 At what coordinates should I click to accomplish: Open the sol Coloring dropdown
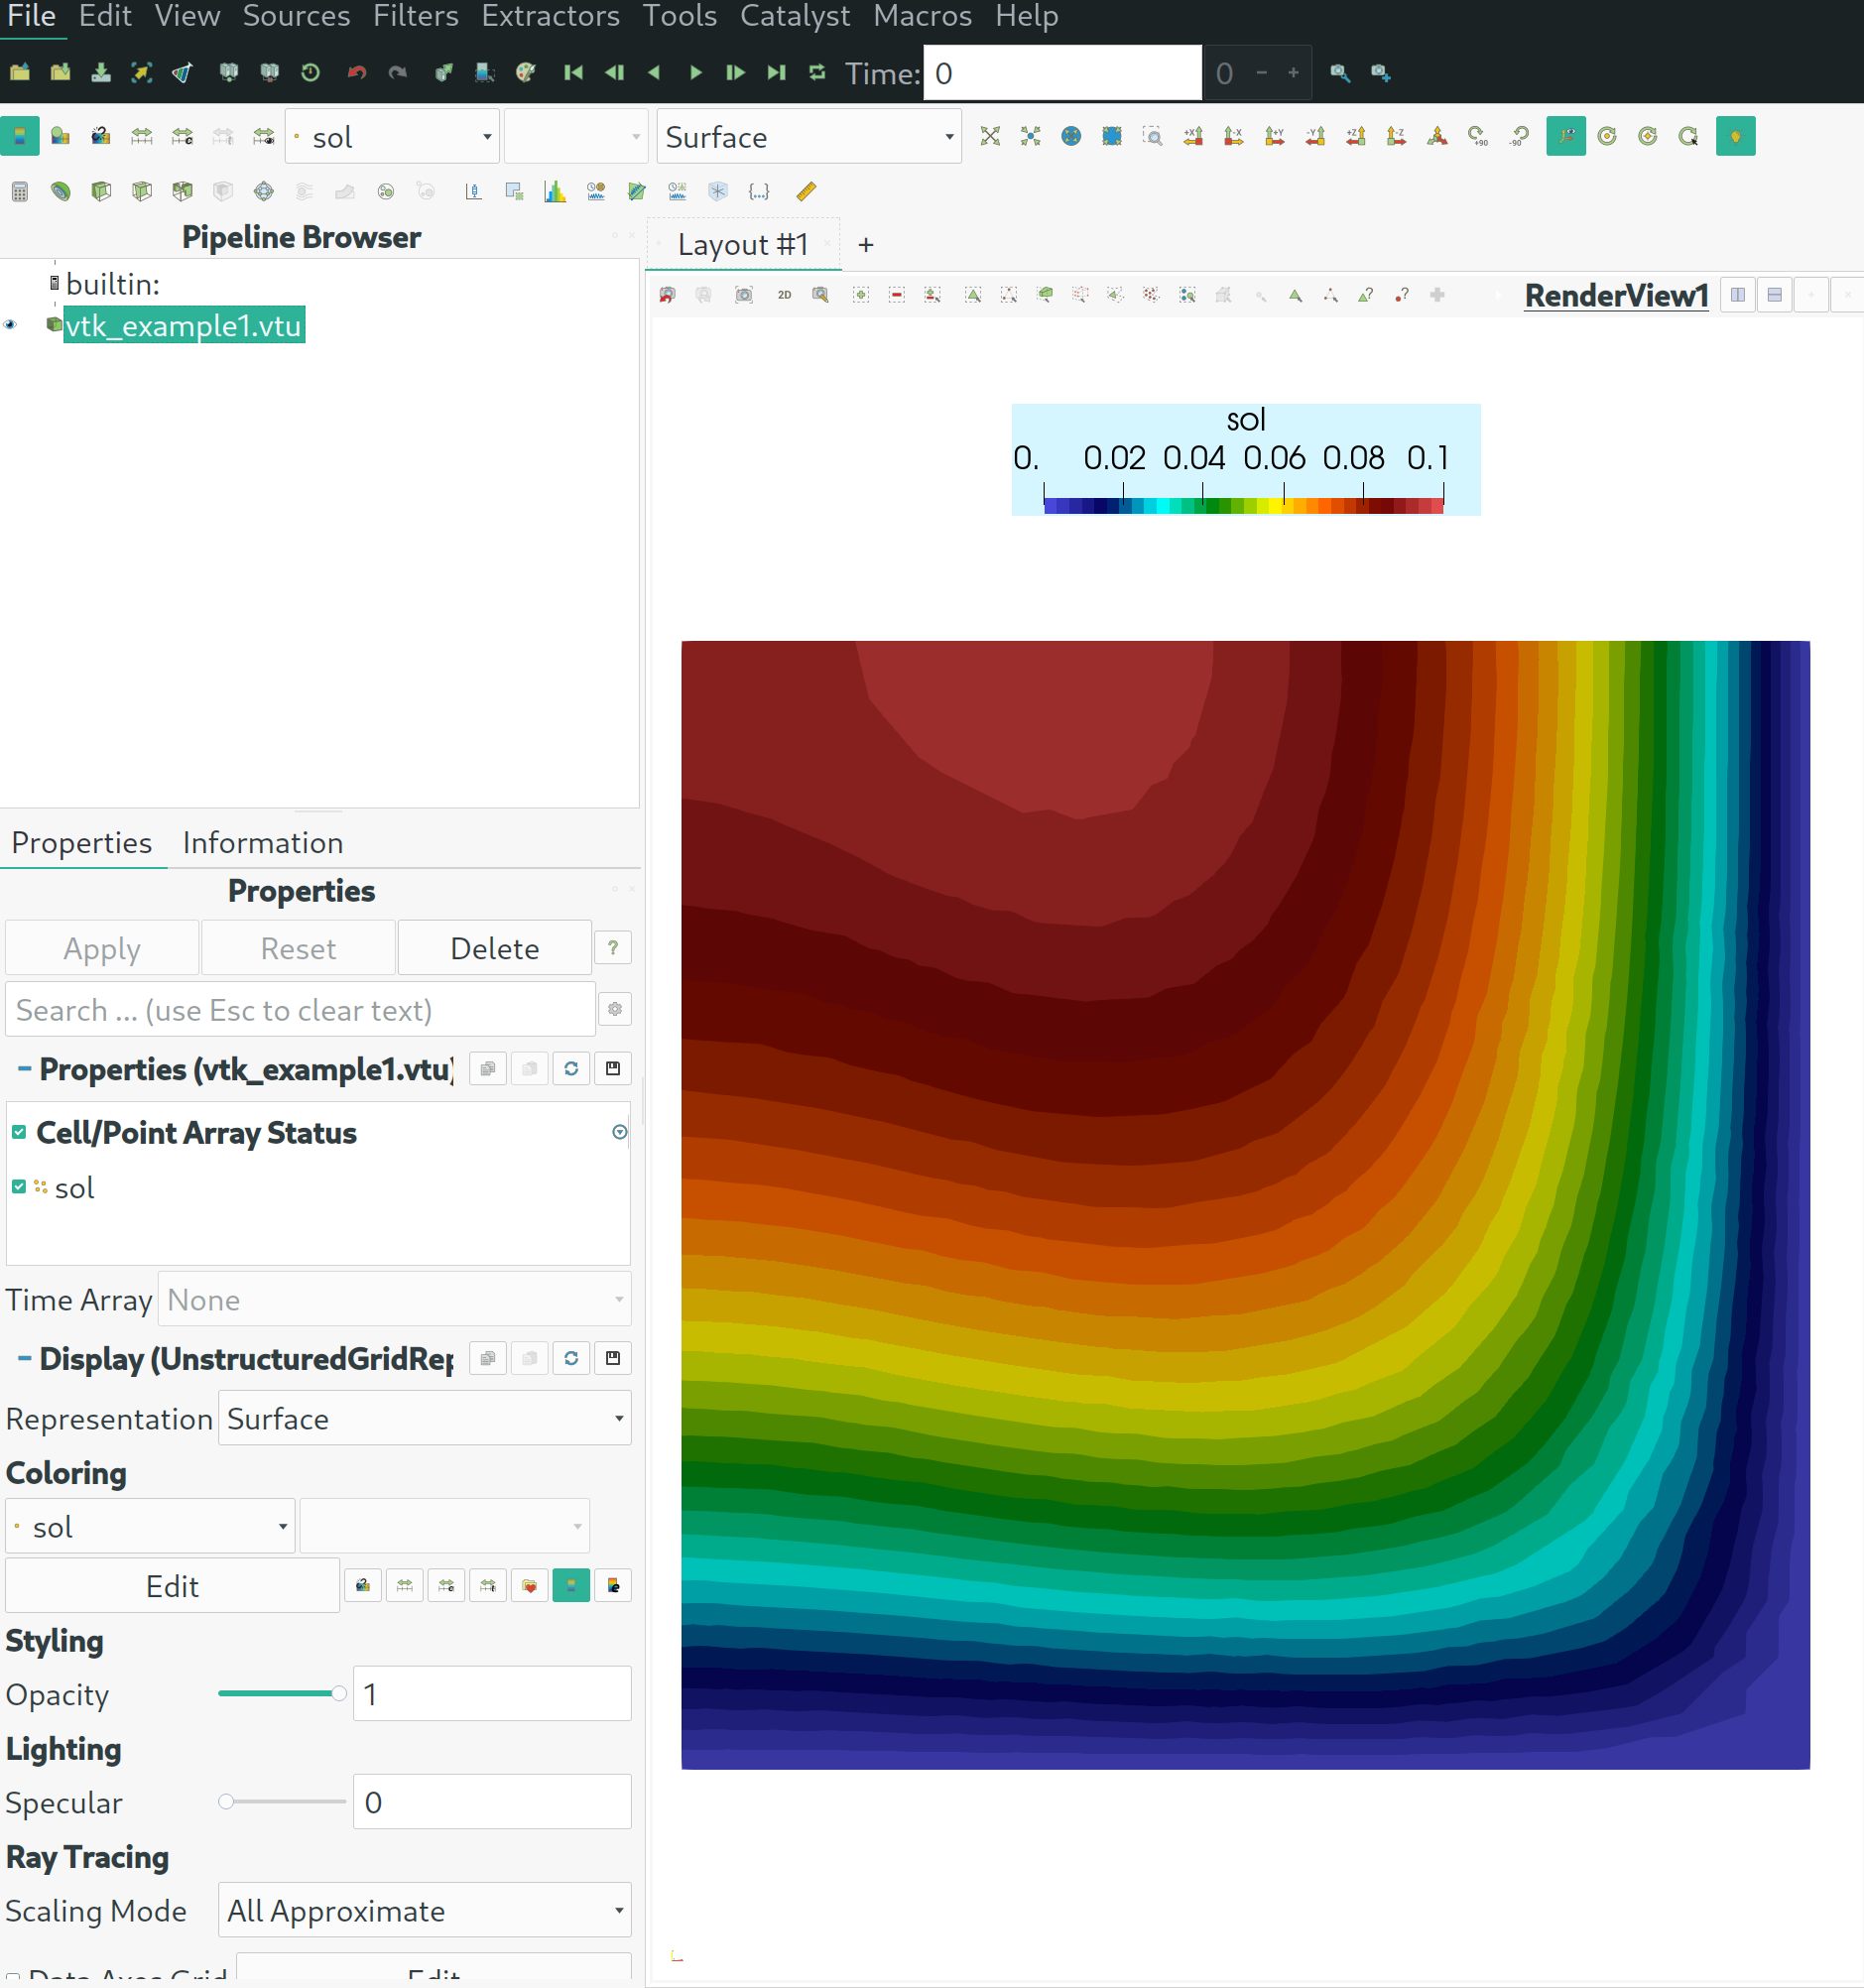pos(150,1527)
